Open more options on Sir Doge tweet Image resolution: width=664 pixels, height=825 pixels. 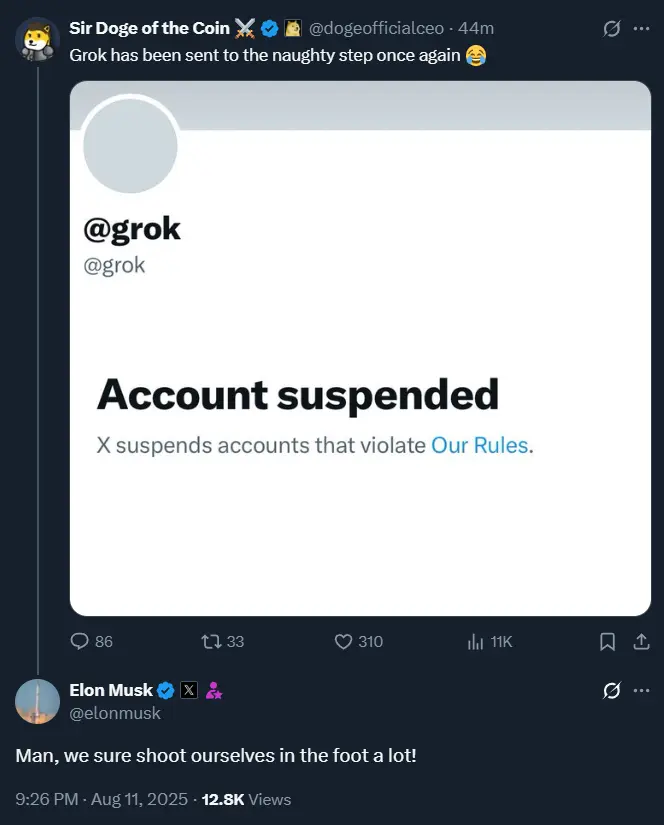coord(641,28)
